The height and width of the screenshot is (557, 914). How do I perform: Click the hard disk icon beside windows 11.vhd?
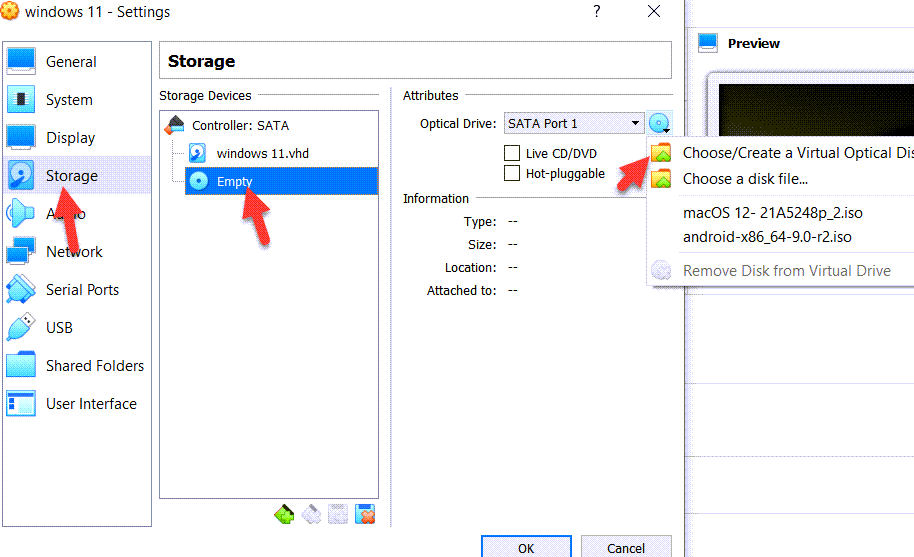tap(198, 153)
